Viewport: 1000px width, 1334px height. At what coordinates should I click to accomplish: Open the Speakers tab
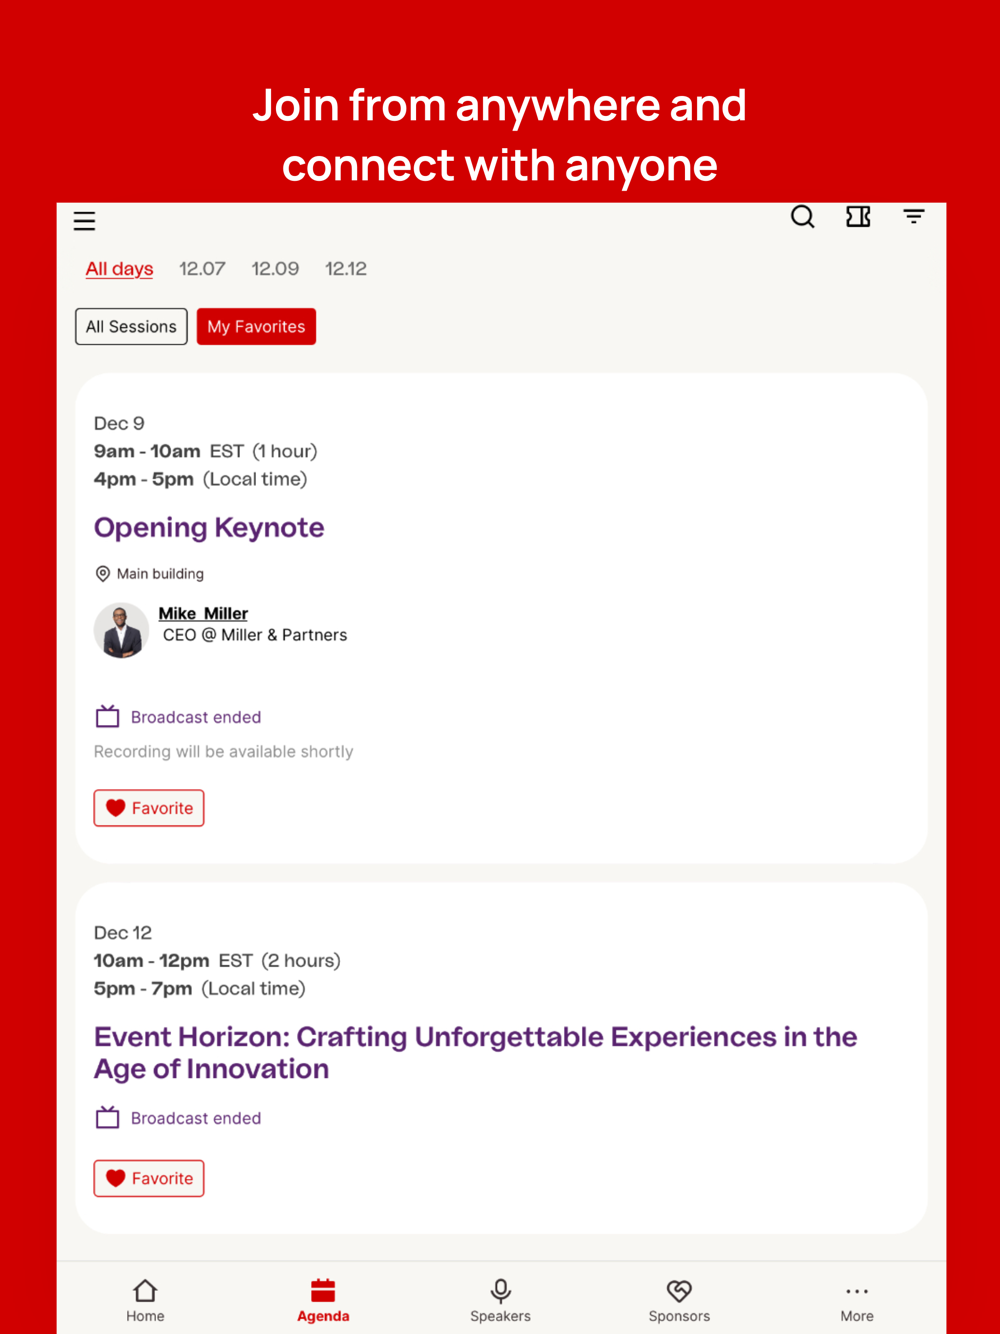click(501, 1300)
